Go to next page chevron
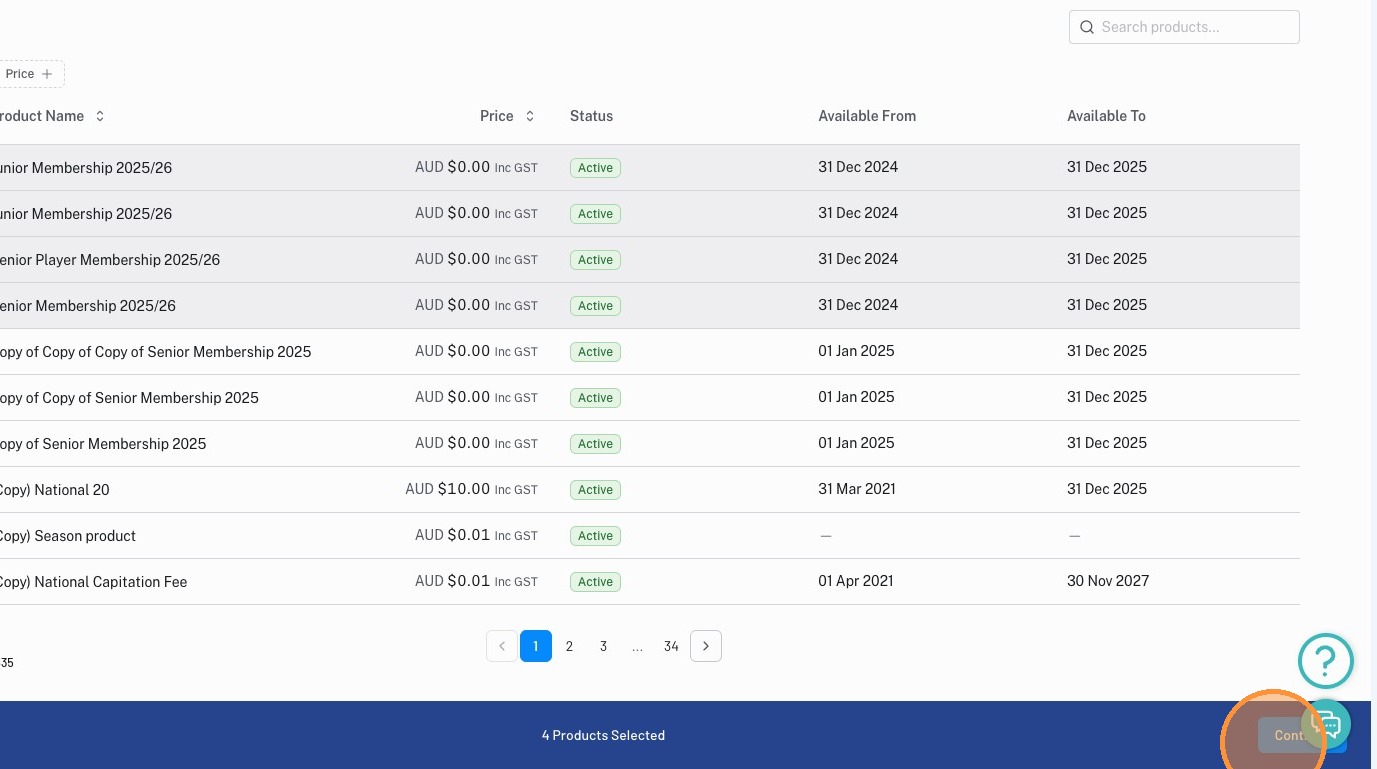This screenshot has width=1377, height=769. [x=706, y=646]
